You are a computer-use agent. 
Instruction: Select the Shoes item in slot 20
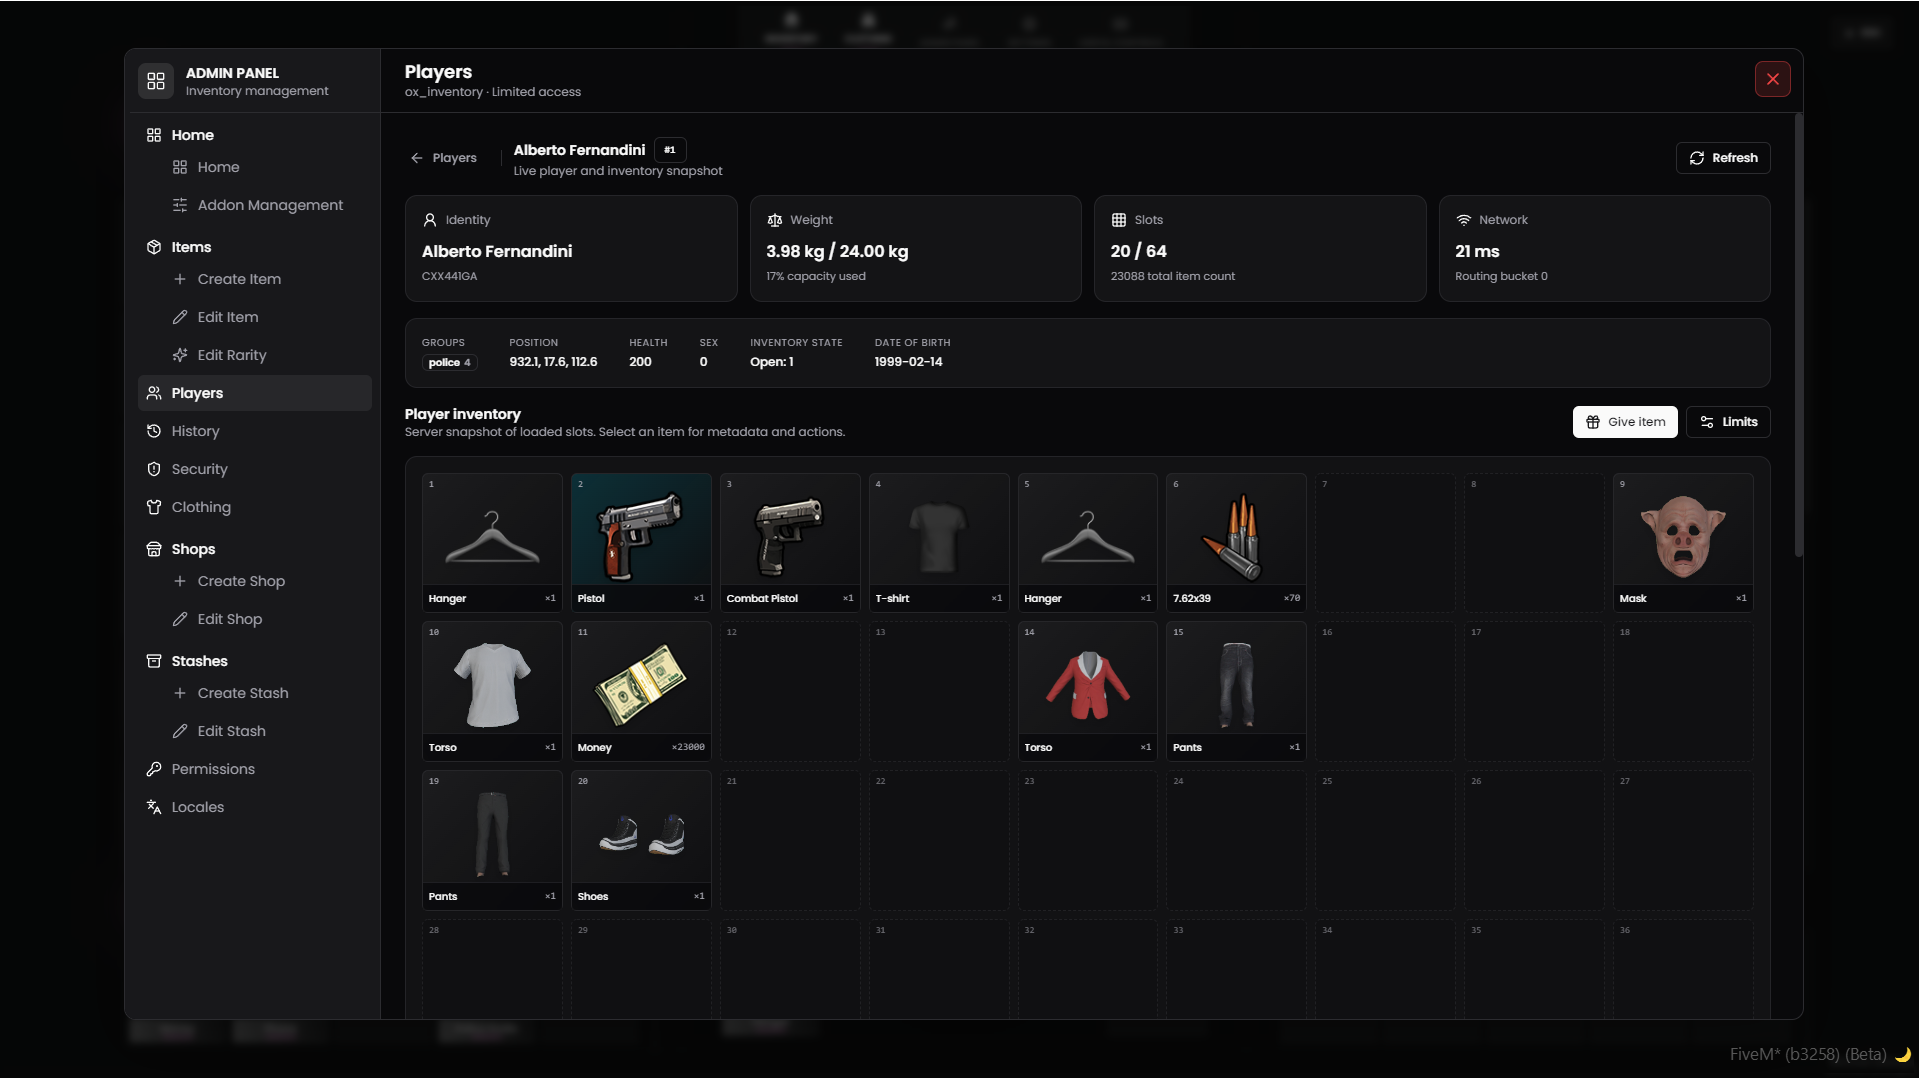pos(641,839)
